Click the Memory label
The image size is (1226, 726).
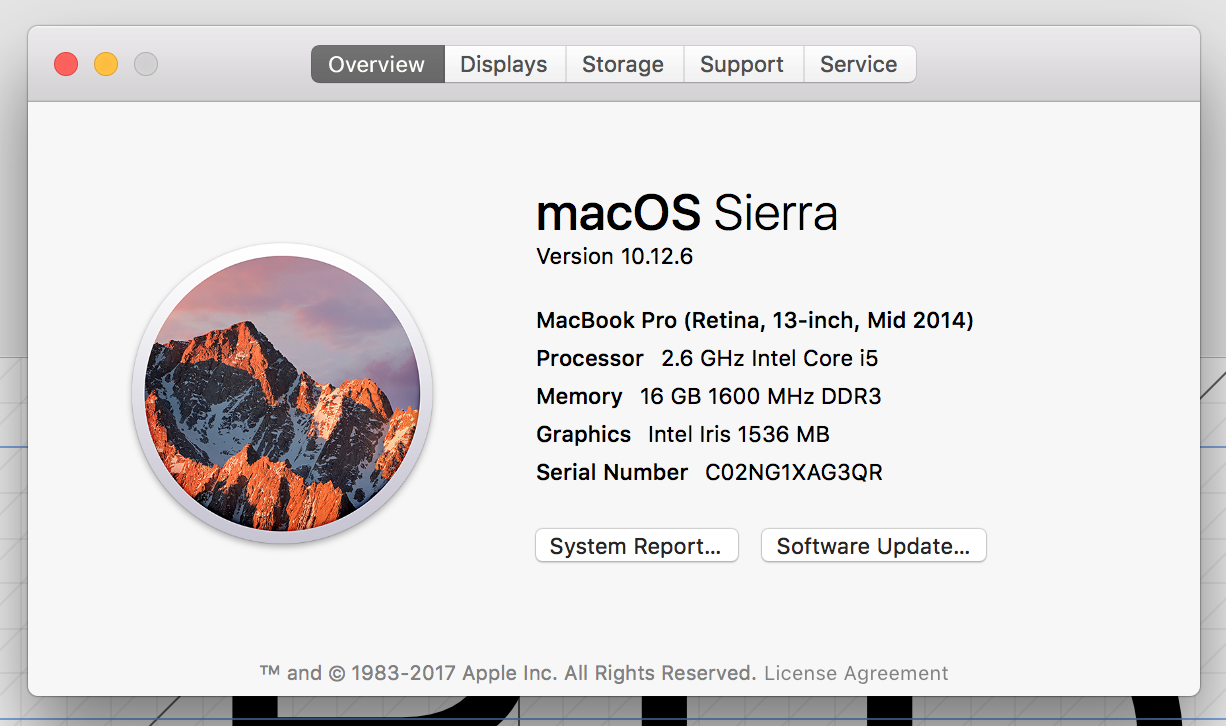(579, 396)
